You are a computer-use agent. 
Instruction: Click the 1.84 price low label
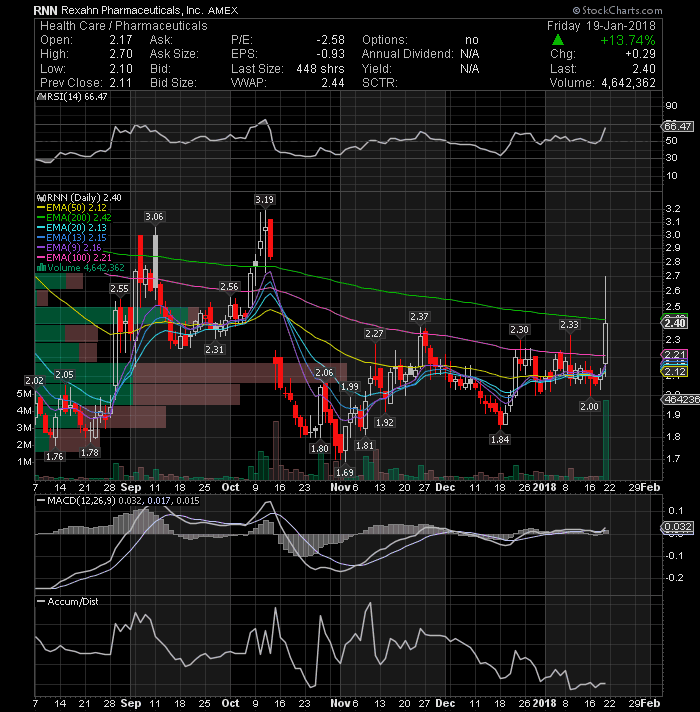(500, 439)
